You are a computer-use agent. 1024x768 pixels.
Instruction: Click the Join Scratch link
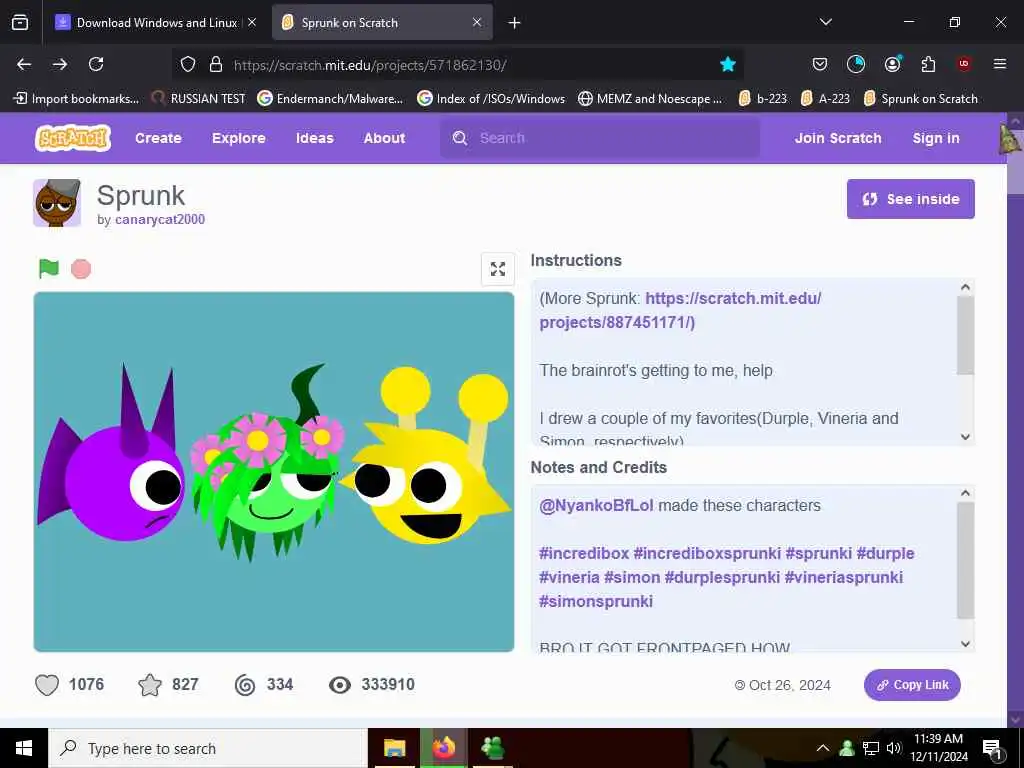point(838,138)
